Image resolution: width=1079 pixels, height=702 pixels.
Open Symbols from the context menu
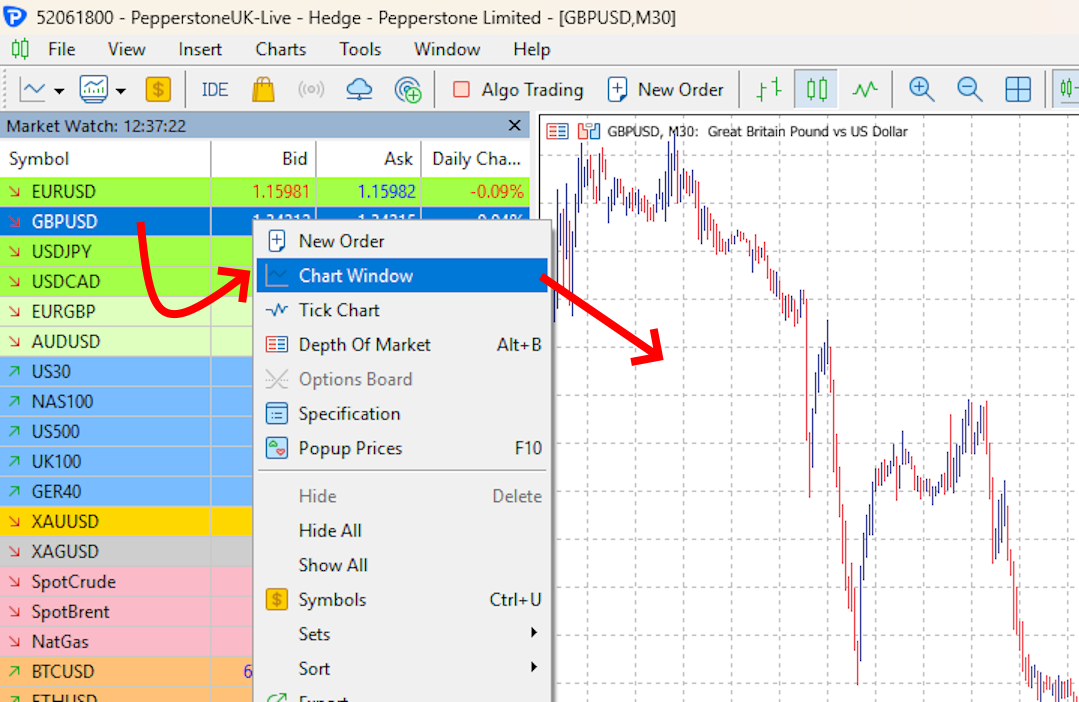coord(403,599)
